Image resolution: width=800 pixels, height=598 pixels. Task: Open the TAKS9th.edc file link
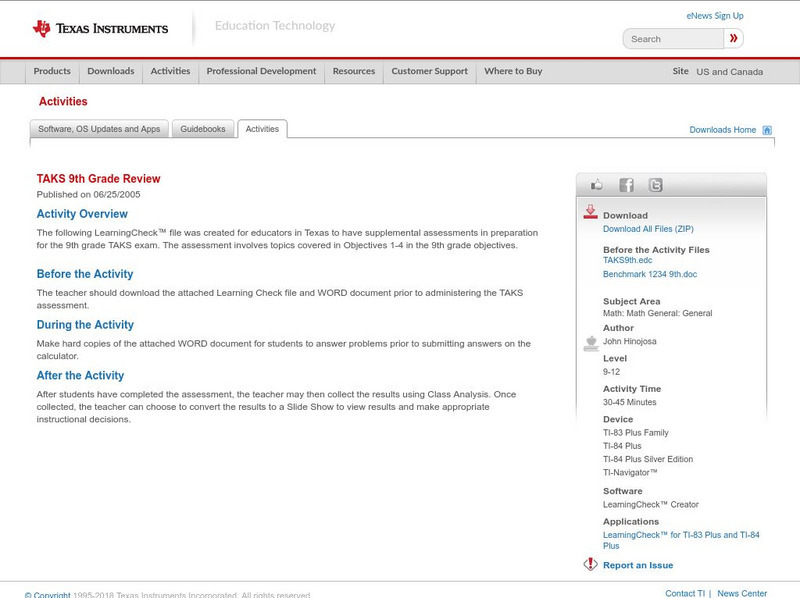(627, 260)
